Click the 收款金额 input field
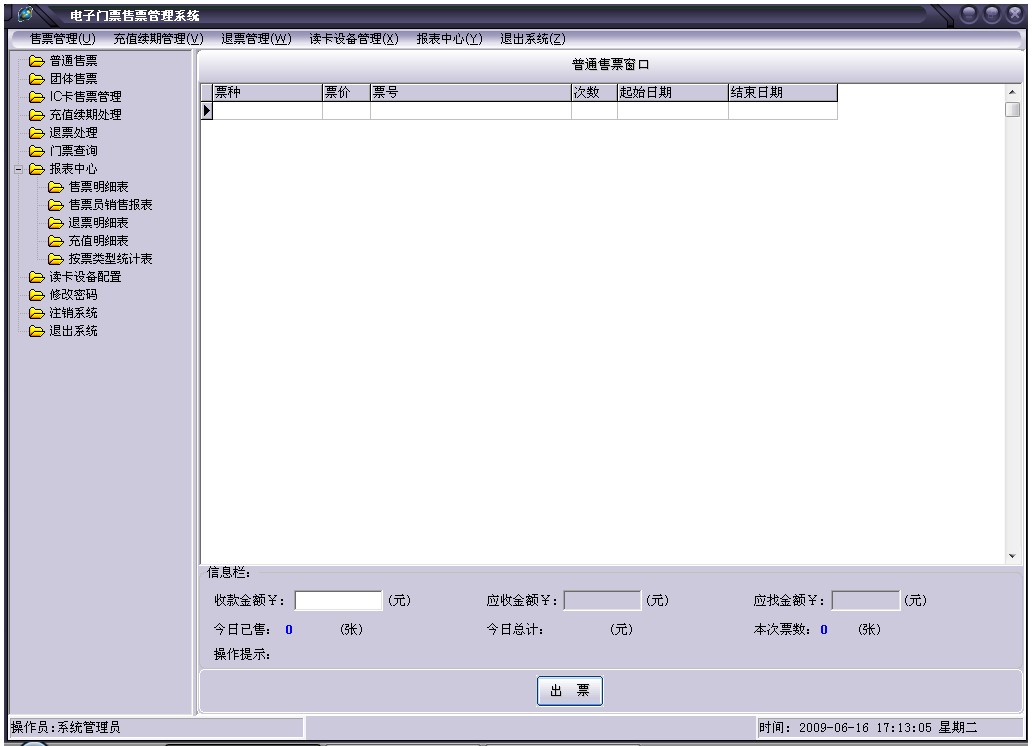This screenshot has width=1032, height=746. pos(338,601)
